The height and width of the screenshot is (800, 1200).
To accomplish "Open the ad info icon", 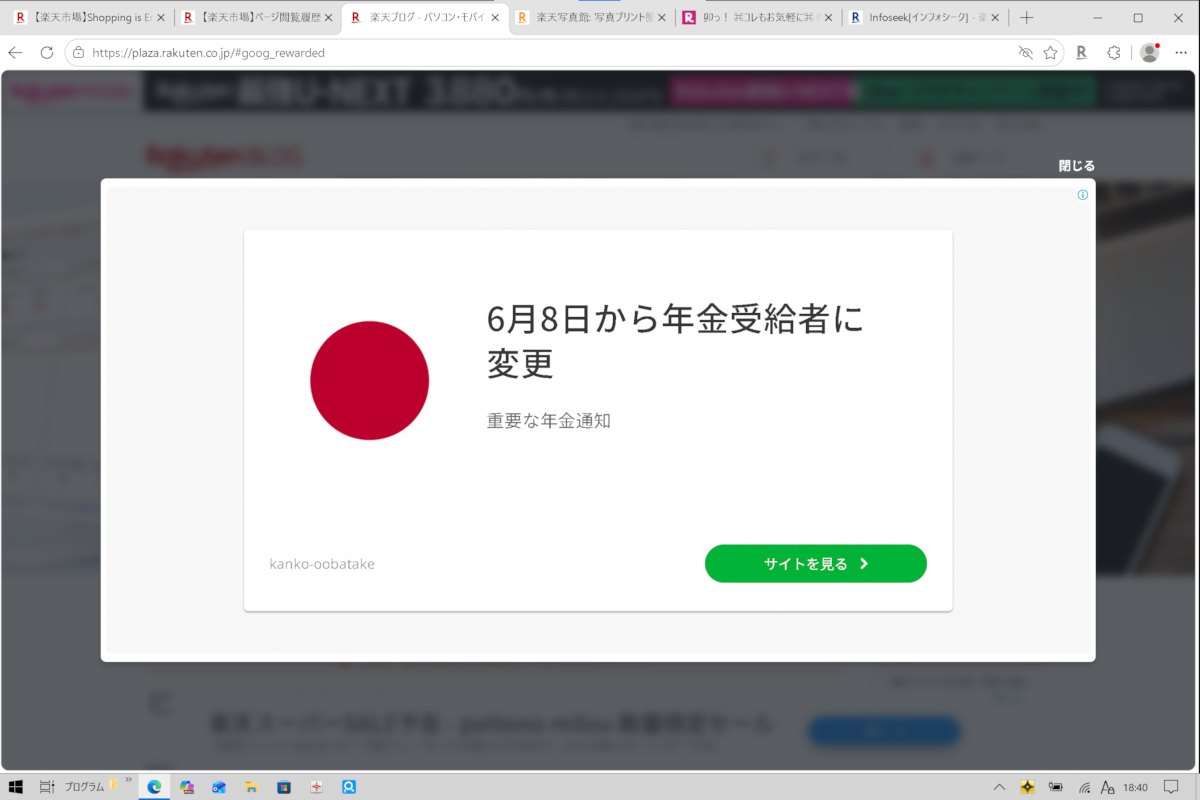I will pos(1082,195).
